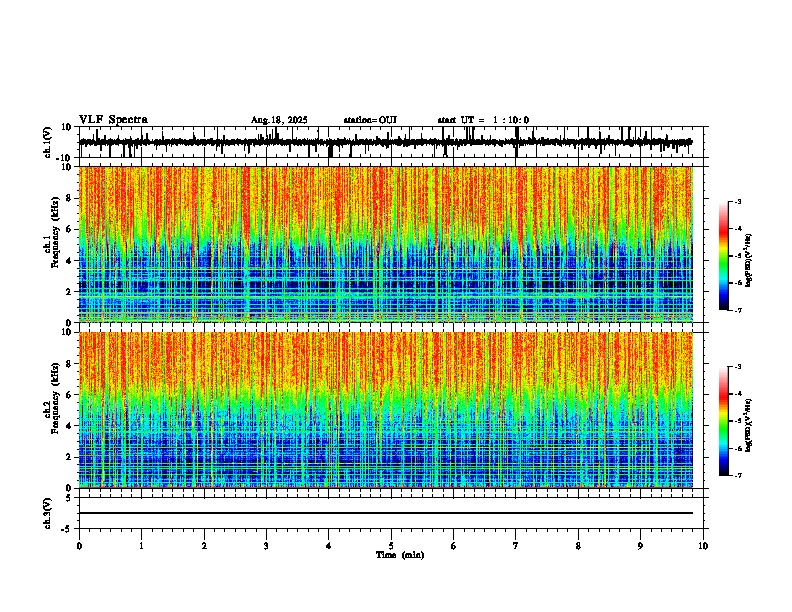This screenshot has height=612, width=792.
Task: Click the "5" tick on ch.3(V) axis
Action: coord(69,498)
